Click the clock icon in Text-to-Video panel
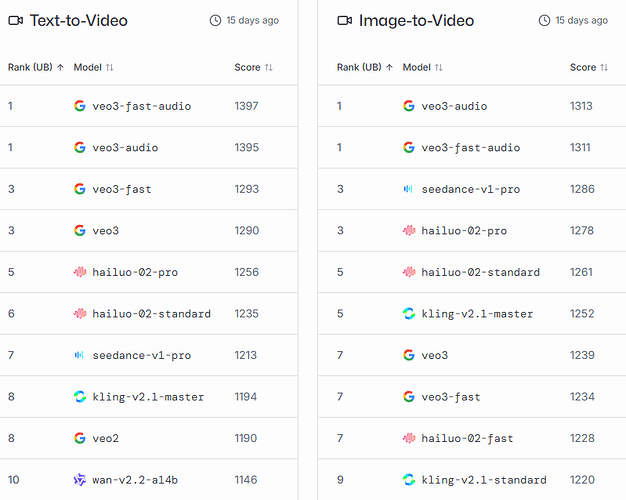This screenshot has height=500, width=626. pyautogui.click(x=215, y=20)
